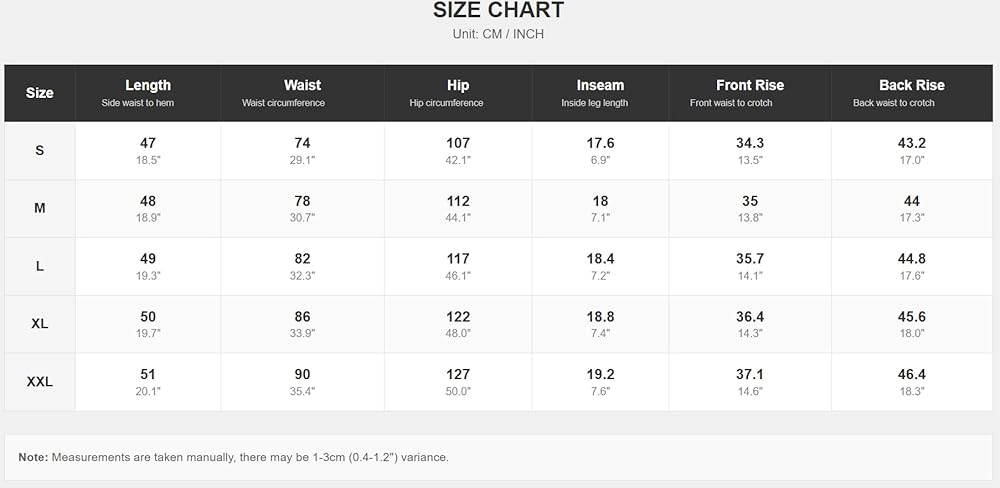Click the hip value 112 for size M
Image resolution: width=1000 pixels, height=488 pixels.
click(x=458, y=202)
